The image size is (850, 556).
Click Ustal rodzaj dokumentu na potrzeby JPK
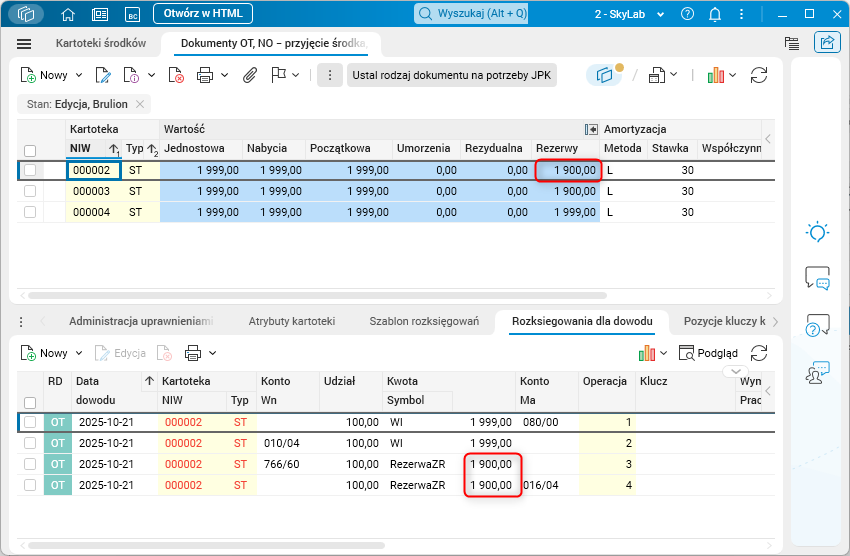click(452, 75)
